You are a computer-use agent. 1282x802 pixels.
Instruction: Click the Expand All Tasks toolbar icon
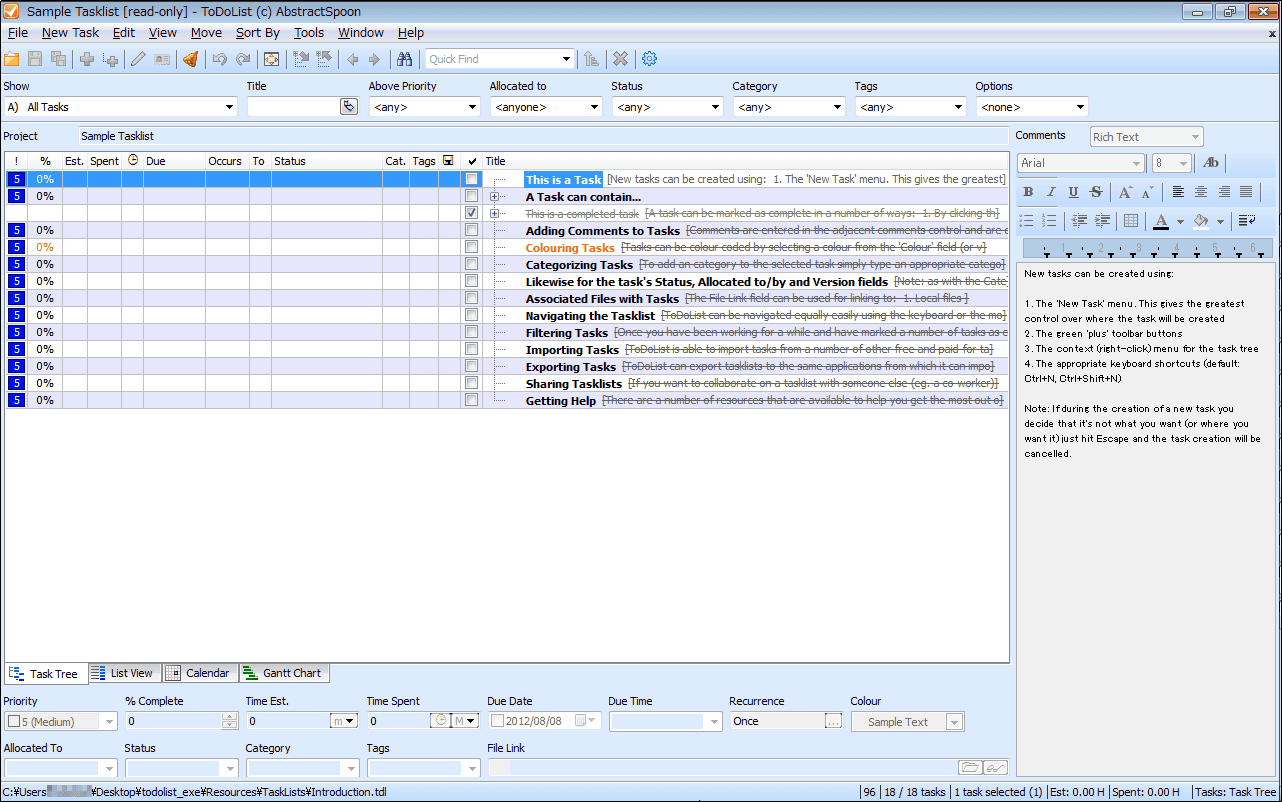click(x=300, y=59)
